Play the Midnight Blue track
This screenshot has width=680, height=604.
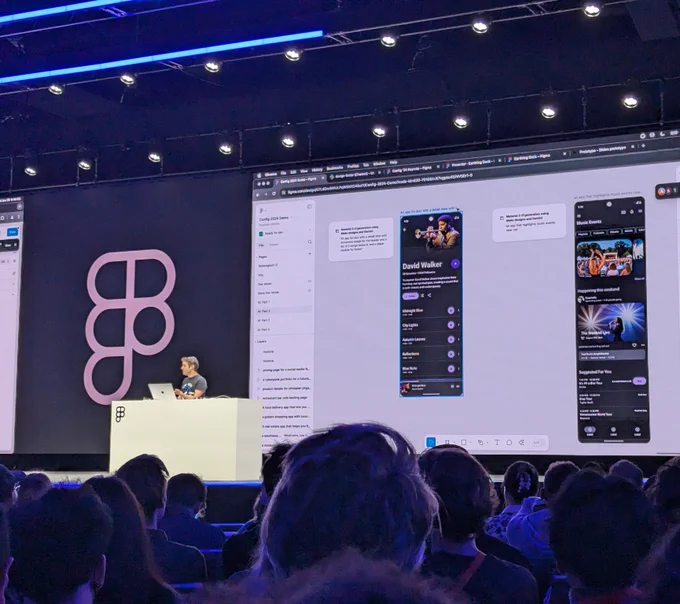pyautogui.click(x=451, y=310)
